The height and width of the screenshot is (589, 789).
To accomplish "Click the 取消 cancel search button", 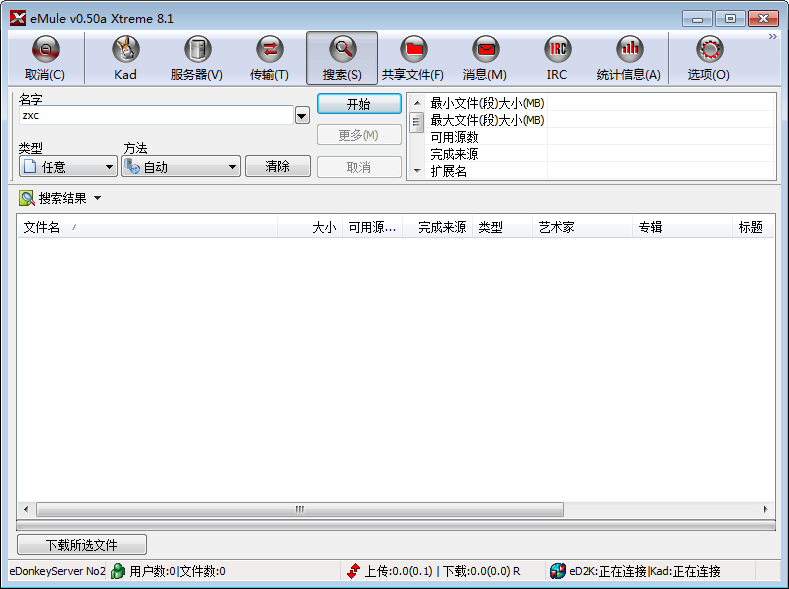I will 359,167.
